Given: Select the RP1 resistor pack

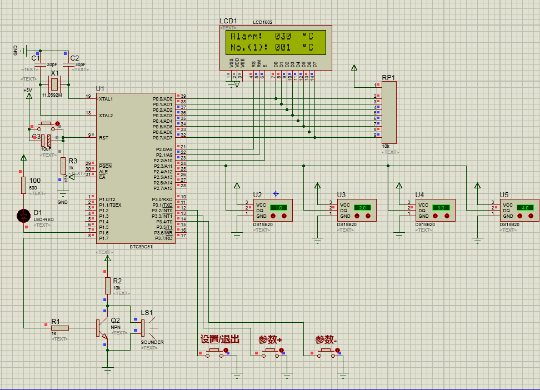Looking at the screenshot, I should pyautogui.click(x=389, y=112).
